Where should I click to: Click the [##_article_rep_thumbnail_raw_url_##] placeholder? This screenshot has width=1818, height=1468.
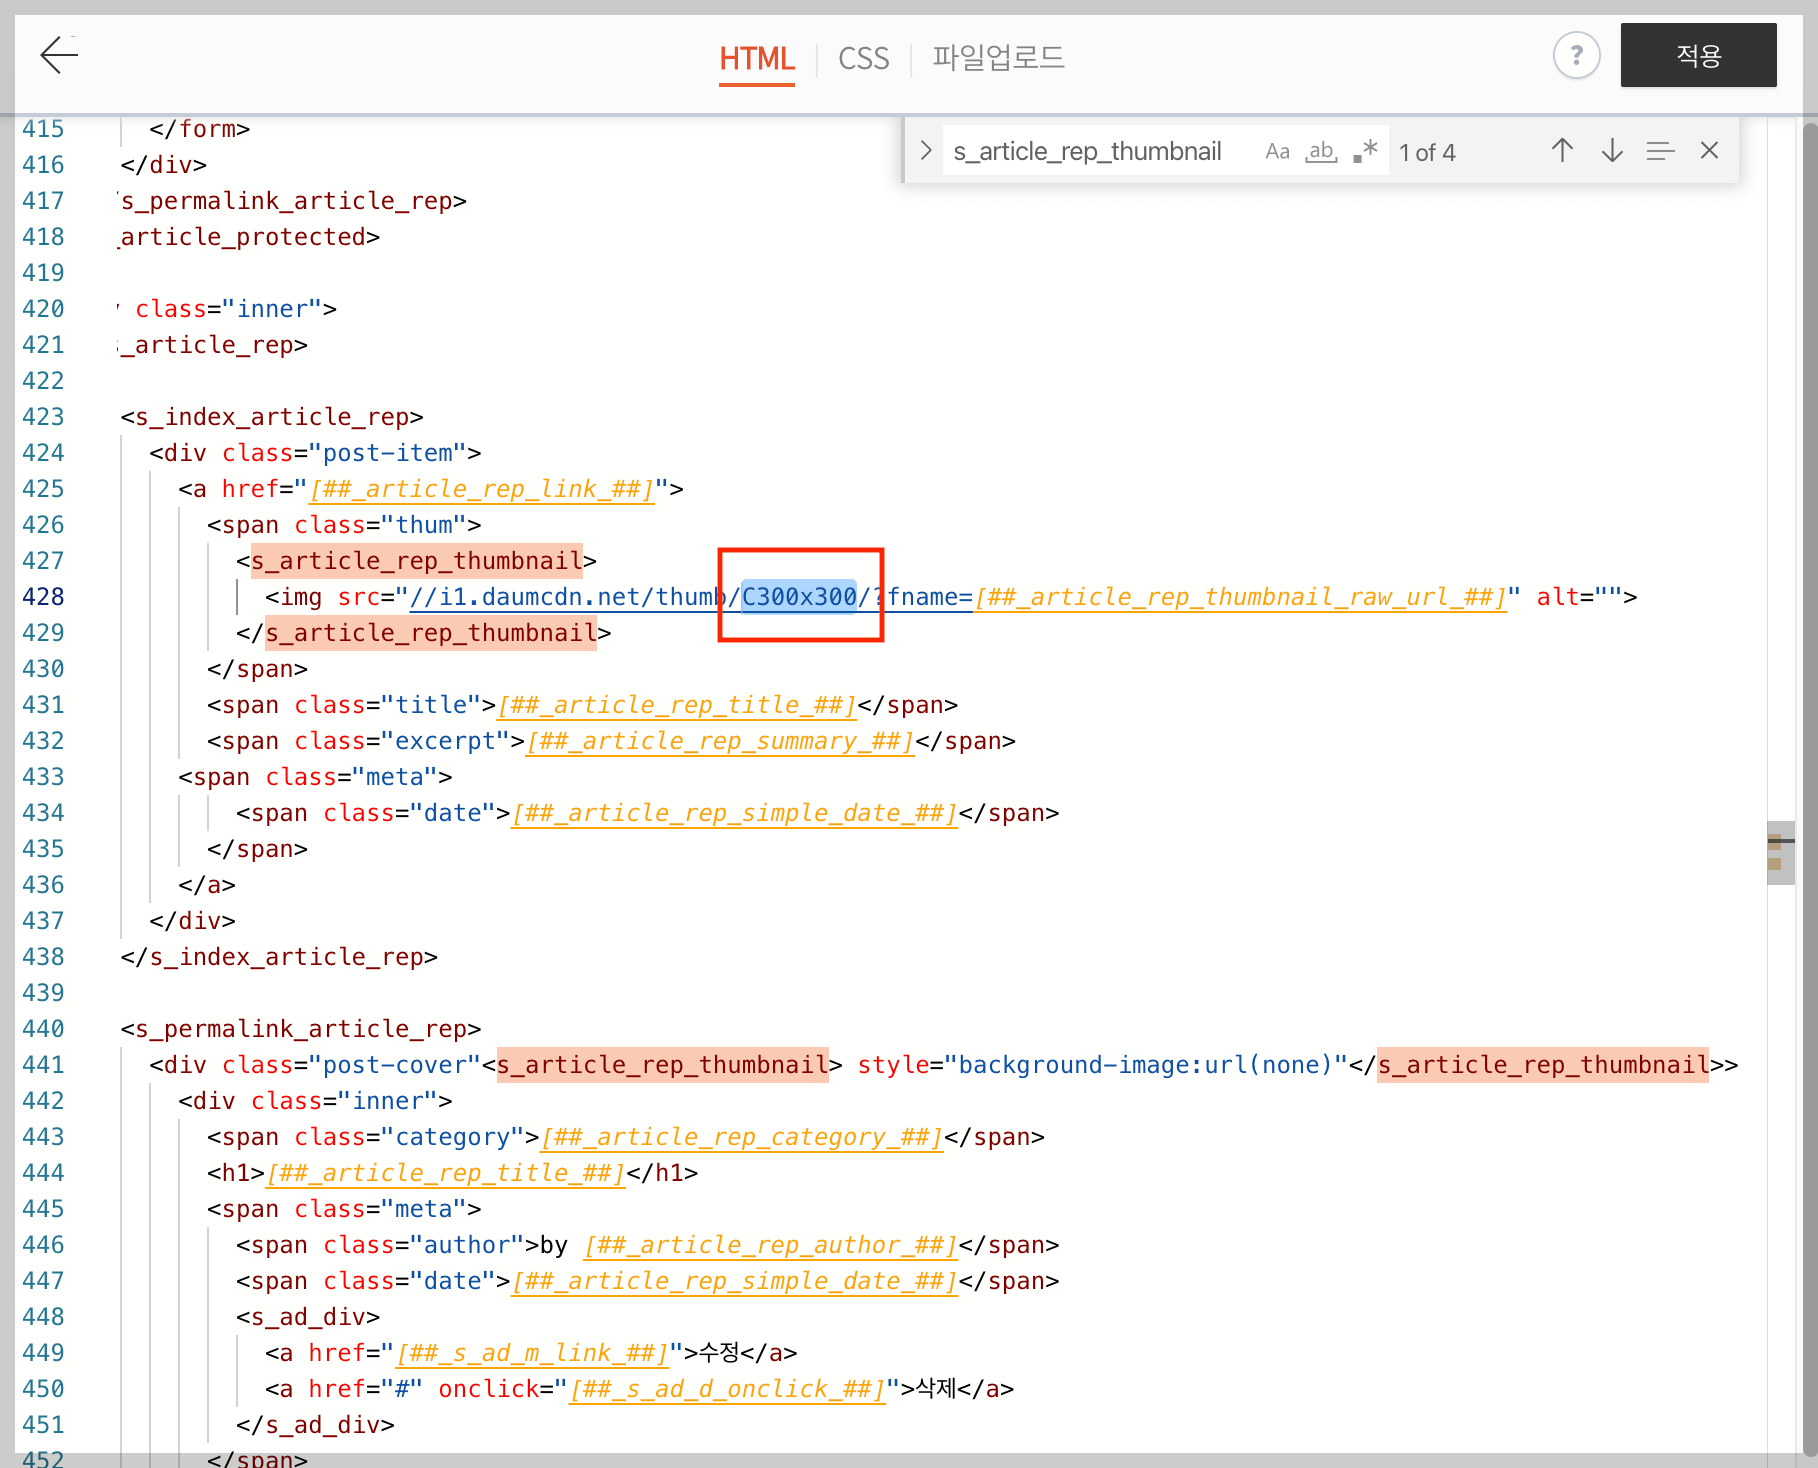click(1241, 597)
